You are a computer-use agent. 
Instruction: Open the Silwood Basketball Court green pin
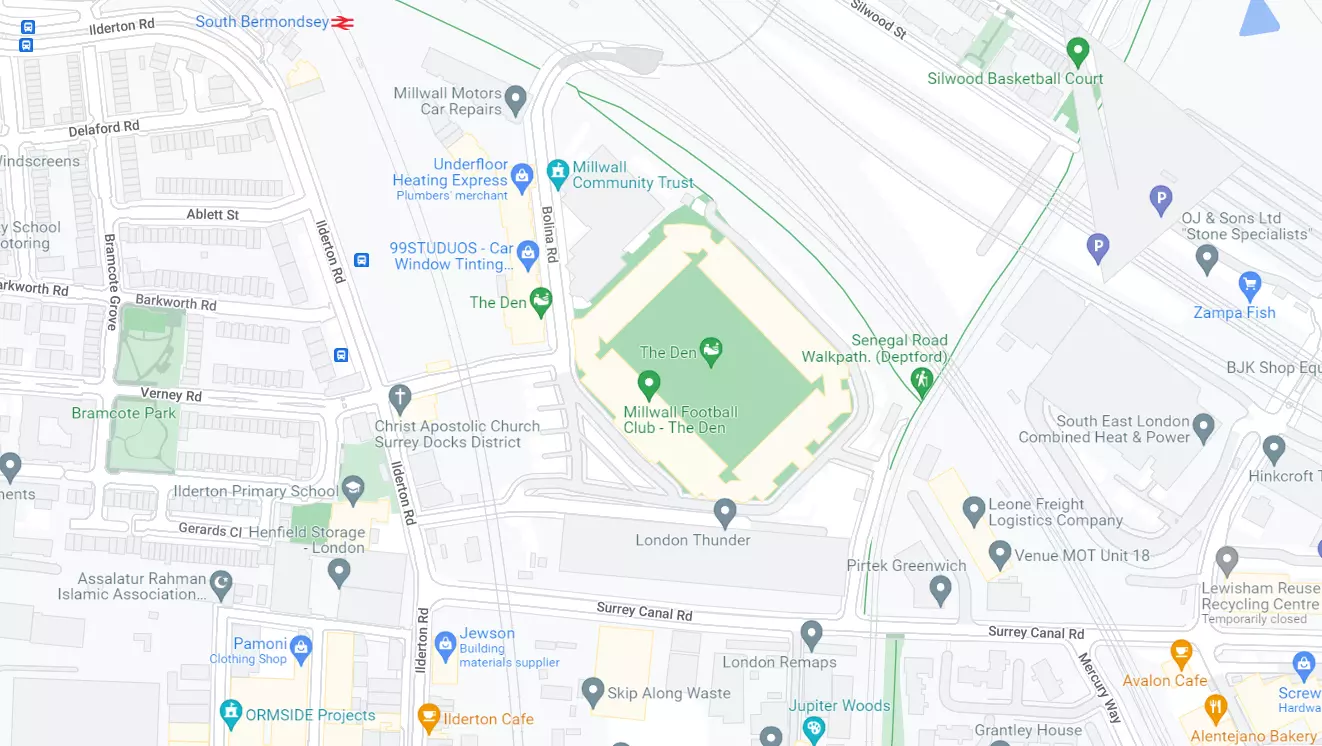1077,49
